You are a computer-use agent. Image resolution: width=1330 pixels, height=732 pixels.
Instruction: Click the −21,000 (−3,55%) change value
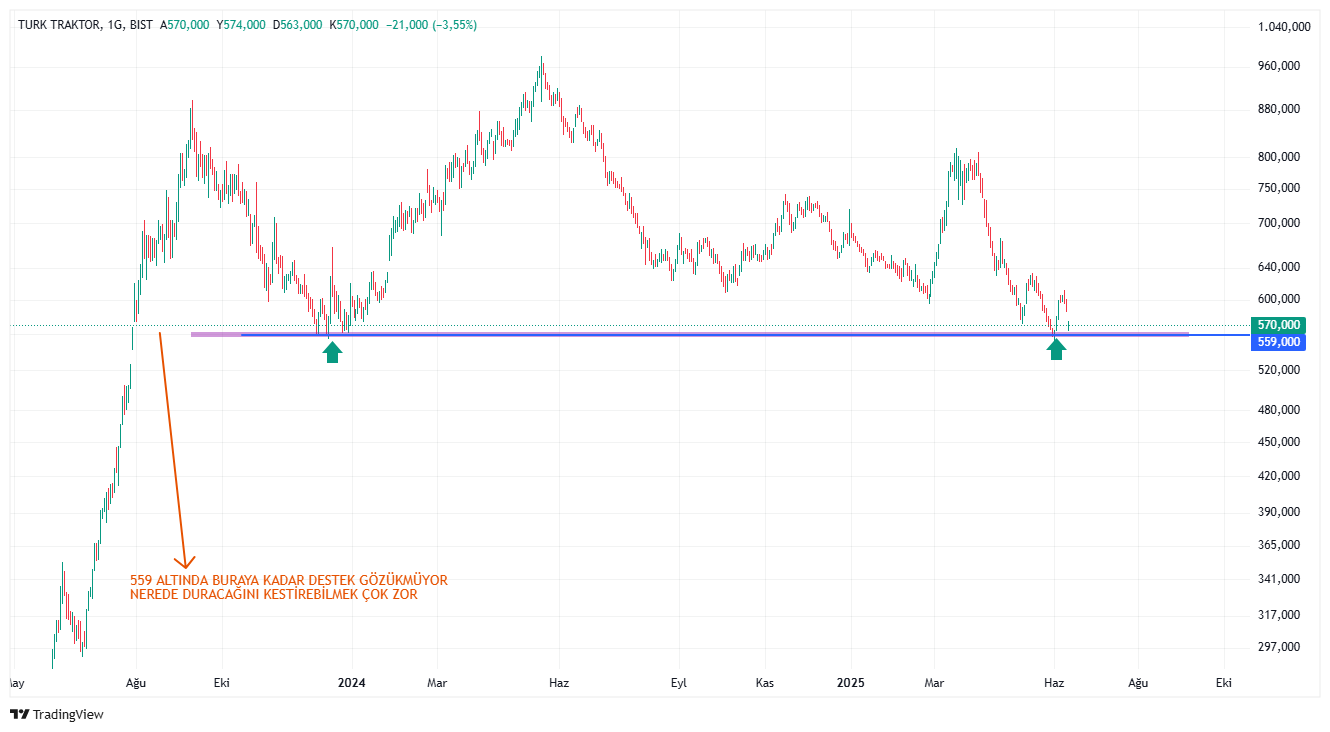(x=430, y=25)
